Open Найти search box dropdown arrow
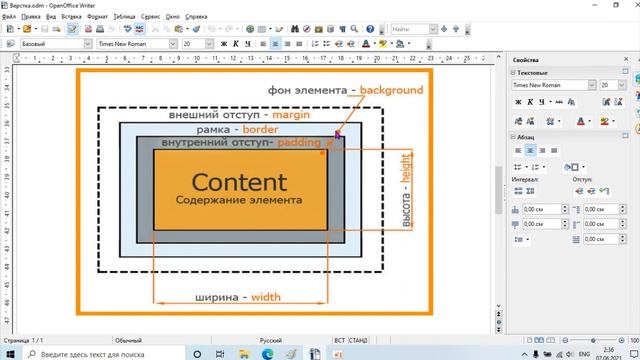This screenshot has width=640, height=360. (433, 29)
